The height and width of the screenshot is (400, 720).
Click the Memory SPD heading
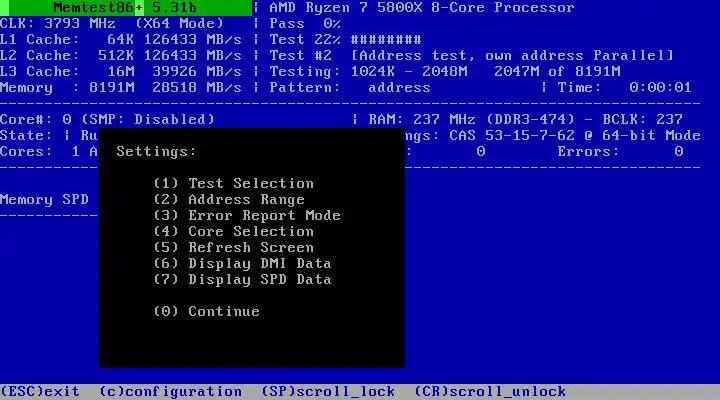[x=44, y=199]
